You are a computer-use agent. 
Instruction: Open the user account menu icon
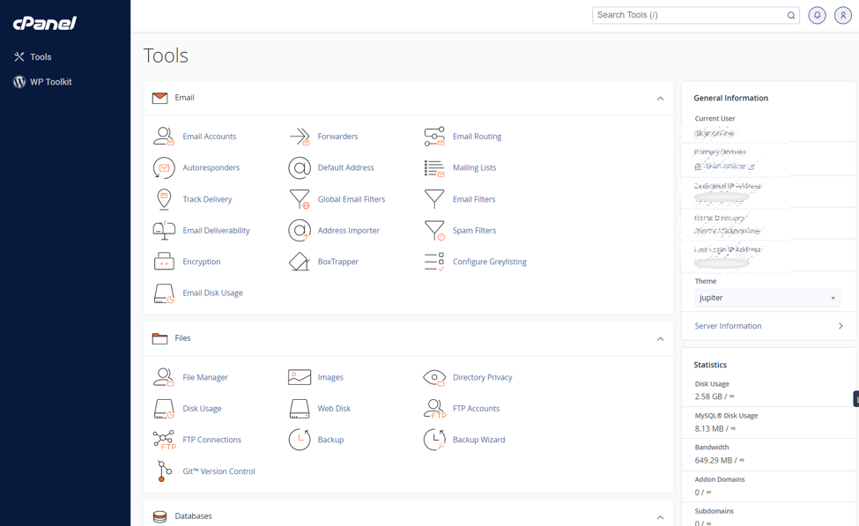click(843, 15)
